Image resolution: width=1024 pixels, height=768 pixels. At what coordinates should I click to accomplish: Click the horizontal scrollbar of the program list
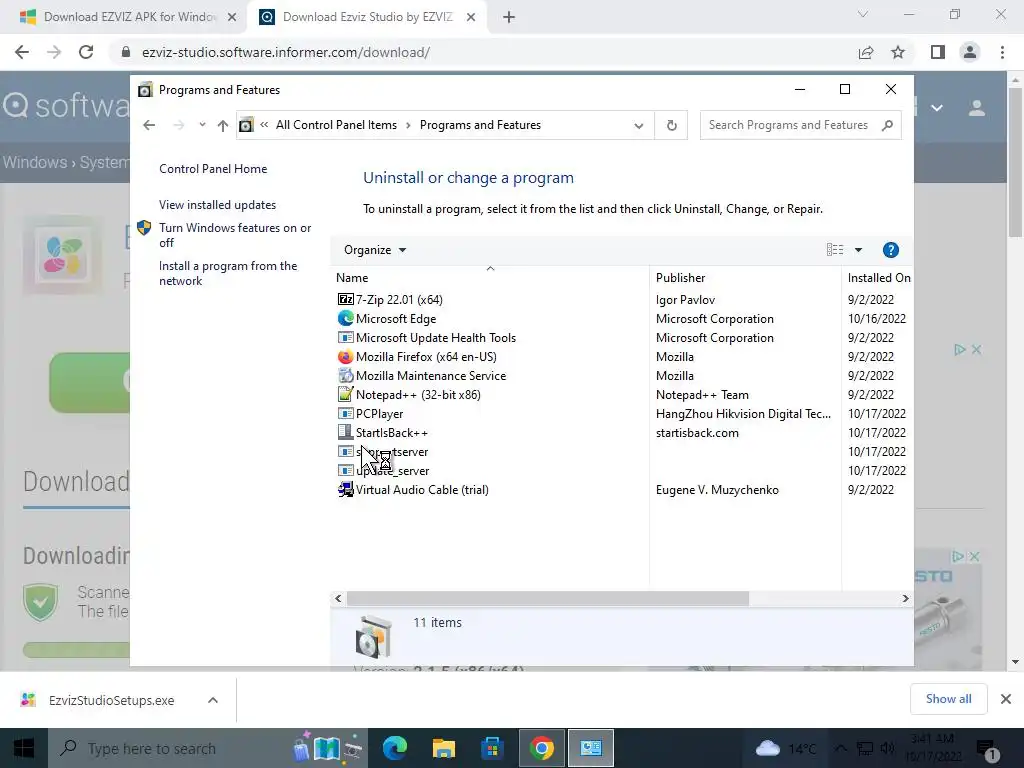point(547,598)
